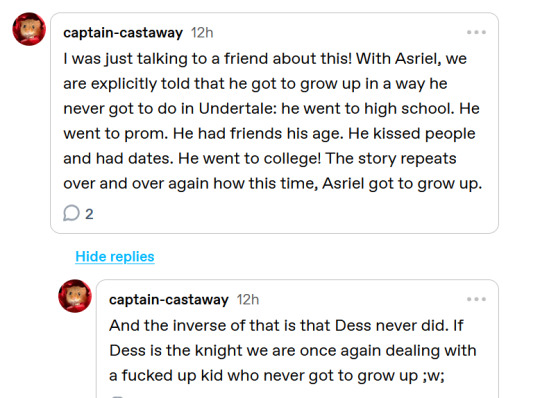Open captain-castaway's avatar on the nested reply
This screenshot has height=398, width=540.
75,296
